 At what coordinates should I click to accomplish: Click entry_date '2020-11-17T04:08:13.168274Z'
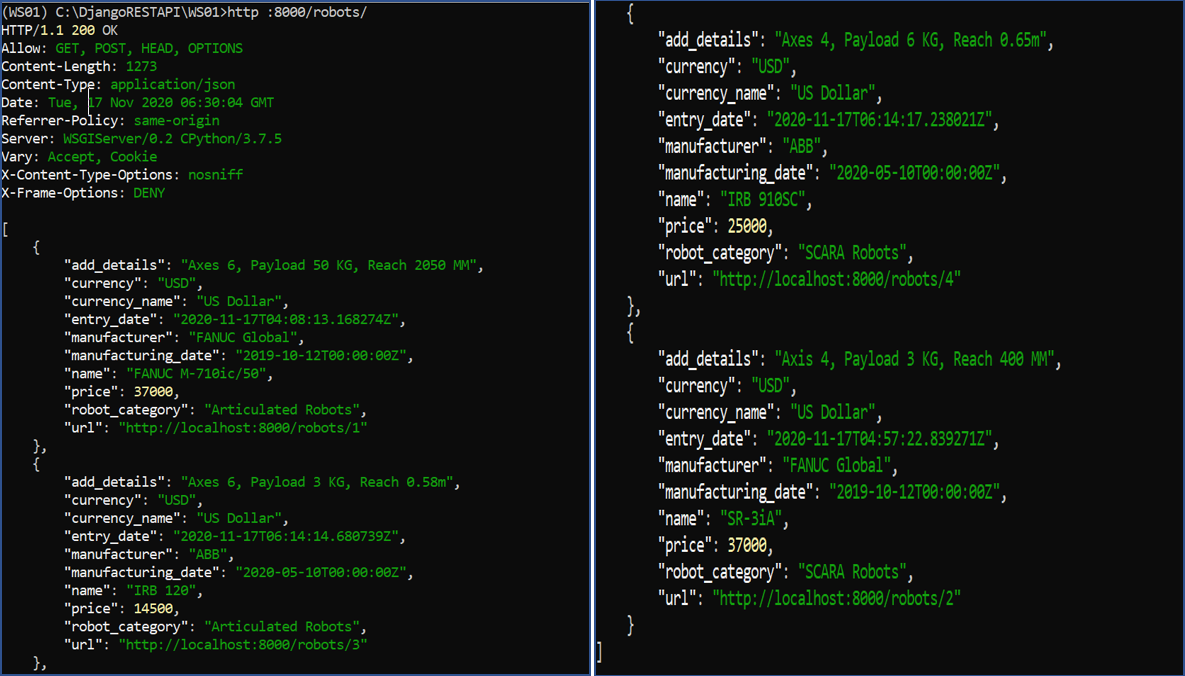(286, 319)
